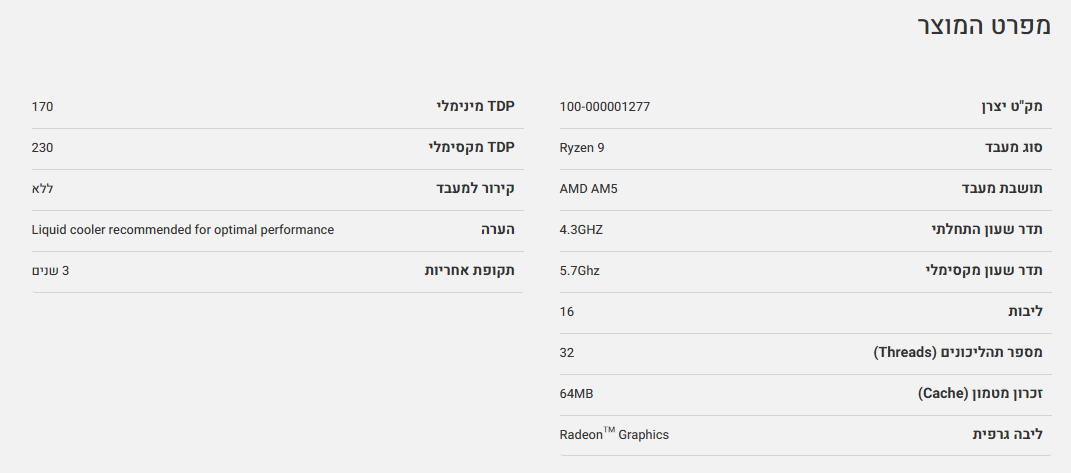The width and height of the screenshot is (1071, 473).
Task: Click the 'ליבות' cores label
Action: click(1025, 311)
